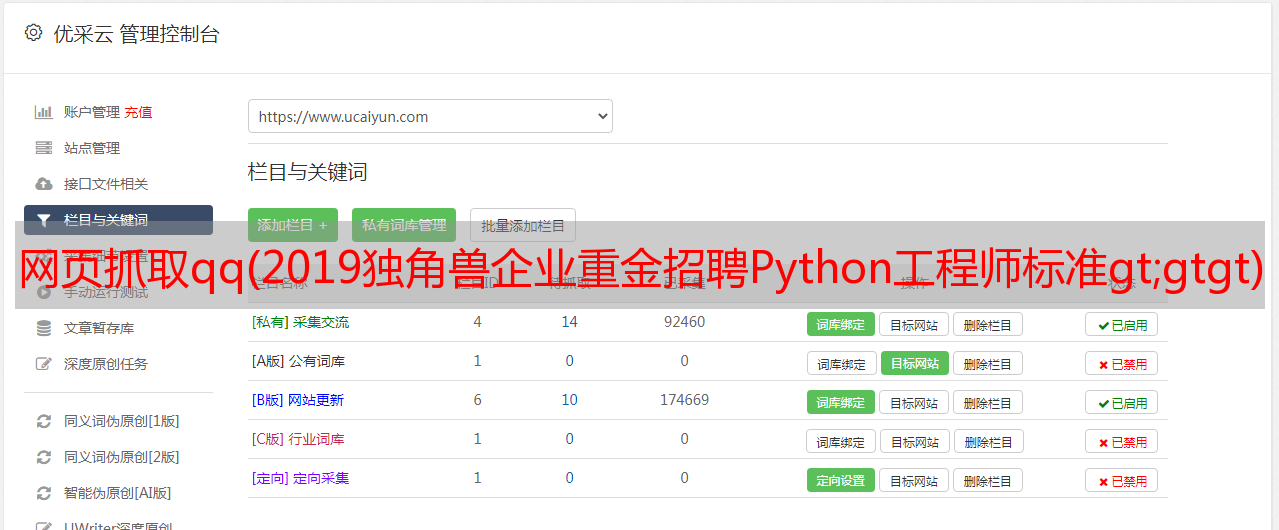Click the 批量添加栏目 button
The height and width of the screenshot is (530, 1279).
coord(523,225)
